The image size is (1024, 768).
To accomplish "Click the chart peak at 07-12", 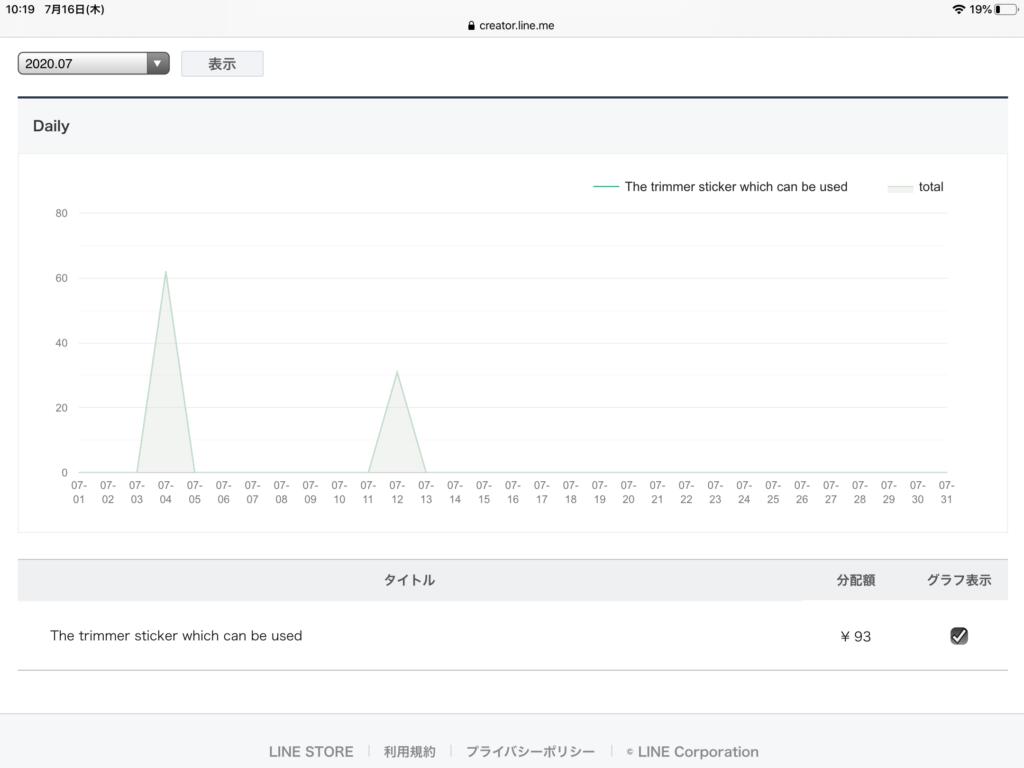I will [397, 372].
